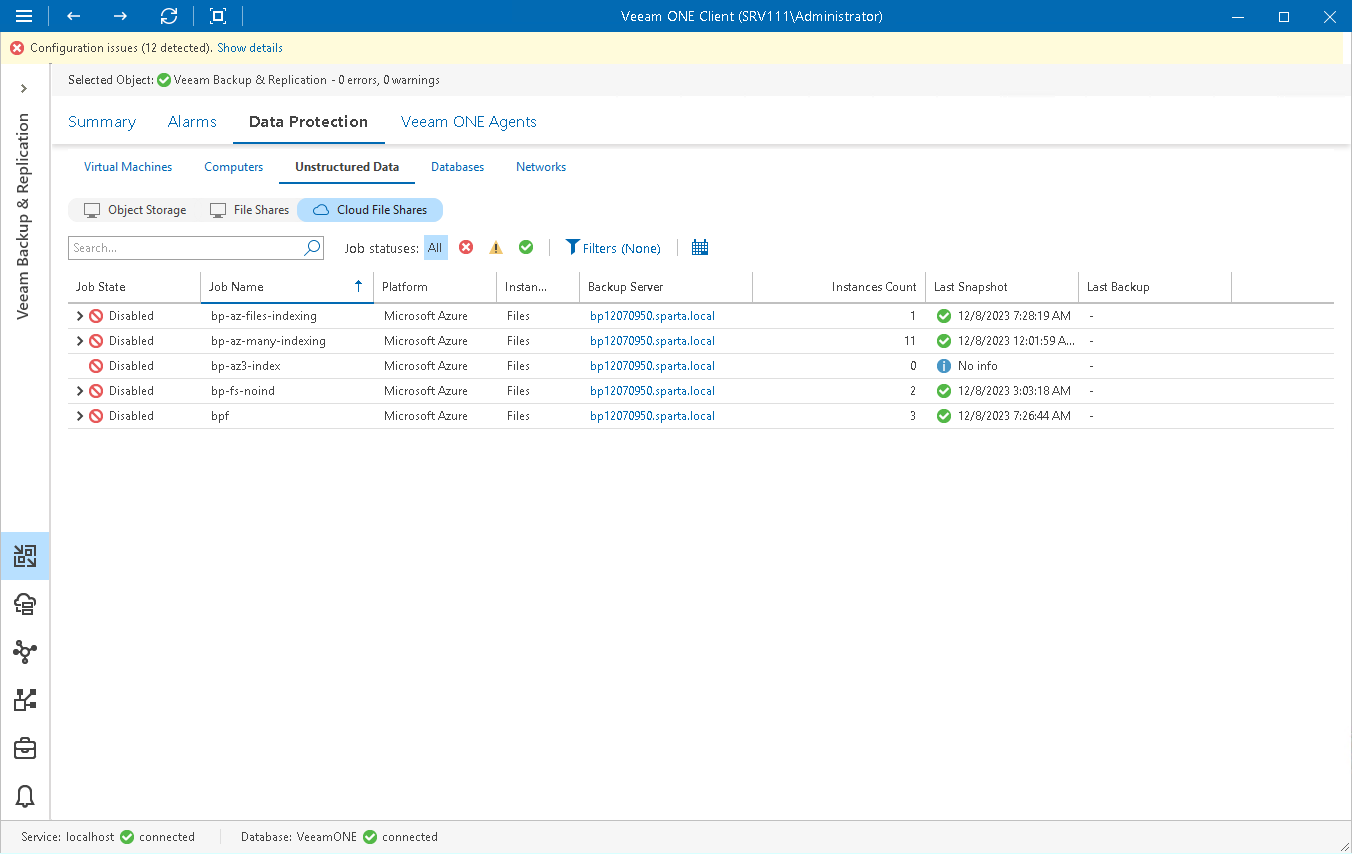The height and width of the screenshot is (854, 1352).
Task: Filter jobs by warning status
Action: coord(496,248)
